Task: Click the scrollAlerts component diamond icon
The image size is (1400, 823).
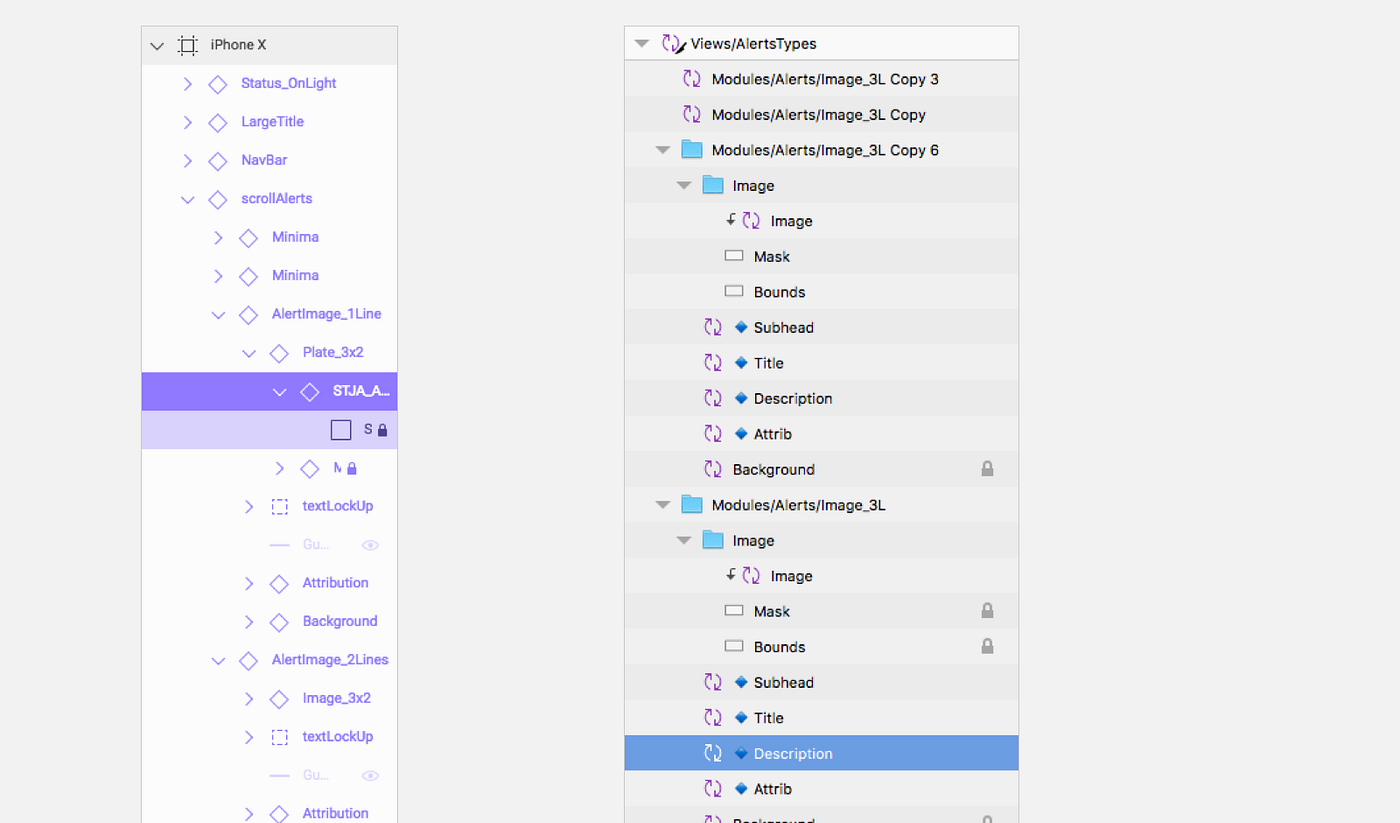Action: tap(217, 199)
